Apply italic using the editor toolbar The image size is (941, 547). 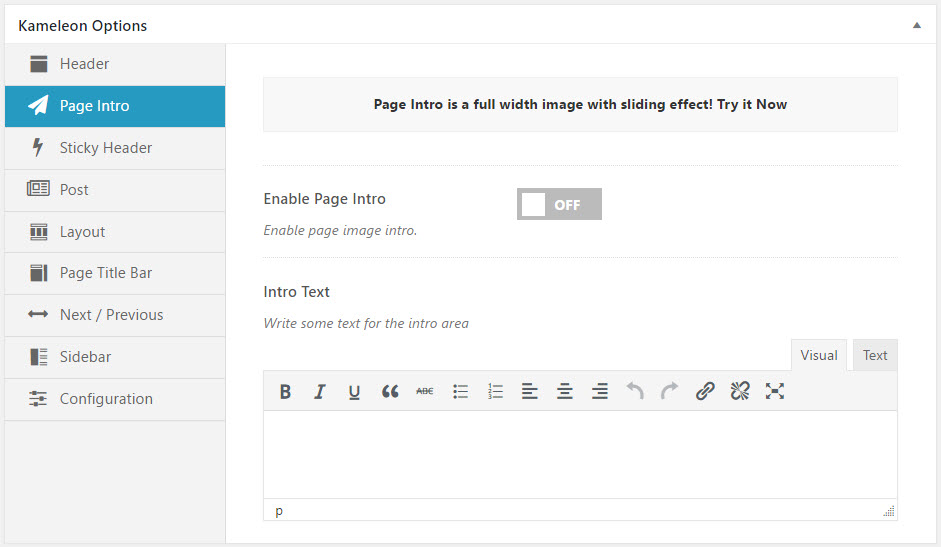pos(320,392)
